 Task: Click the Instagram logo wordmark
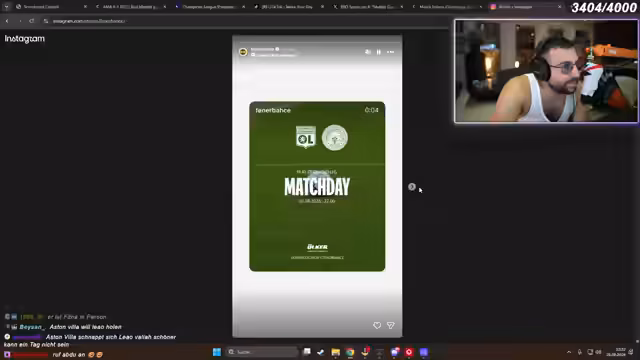(24, 39)
